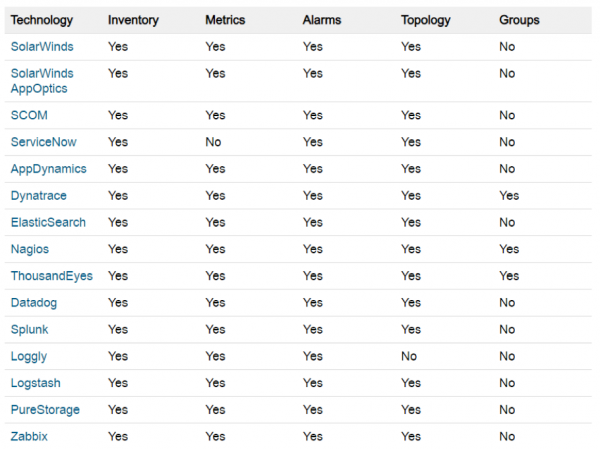Select the Logstash link
The height and width of the screenshot is (449, 600).
[x=37, y=383]
